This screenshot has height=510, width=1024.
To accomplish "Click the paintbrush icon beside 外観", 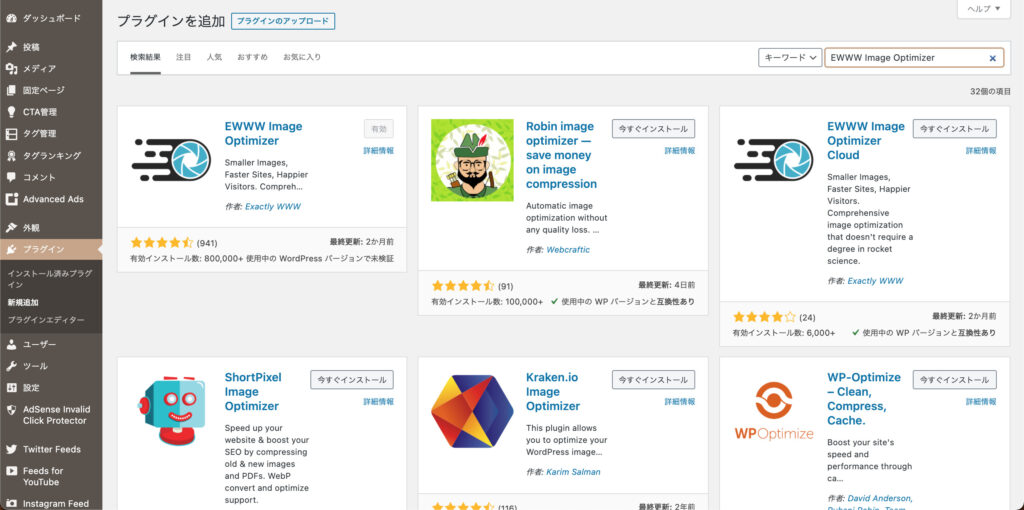I will [x=10, y=228].
